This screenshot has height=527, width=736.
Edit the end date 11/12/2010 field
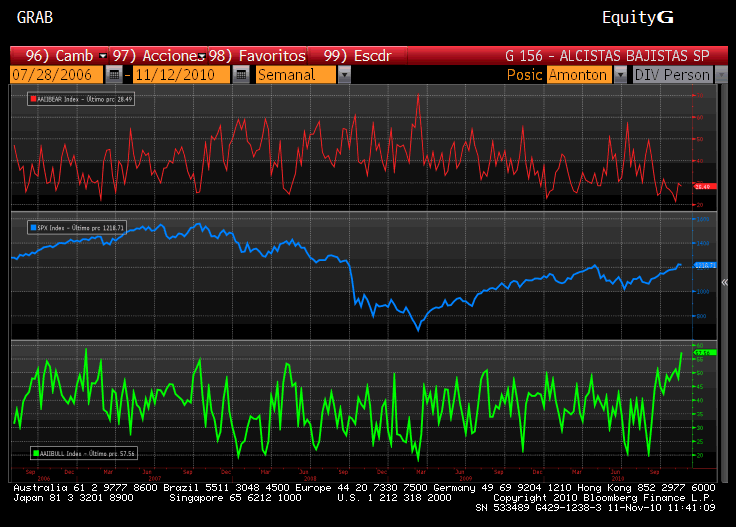pyautogui.click(x=181, y=75)
